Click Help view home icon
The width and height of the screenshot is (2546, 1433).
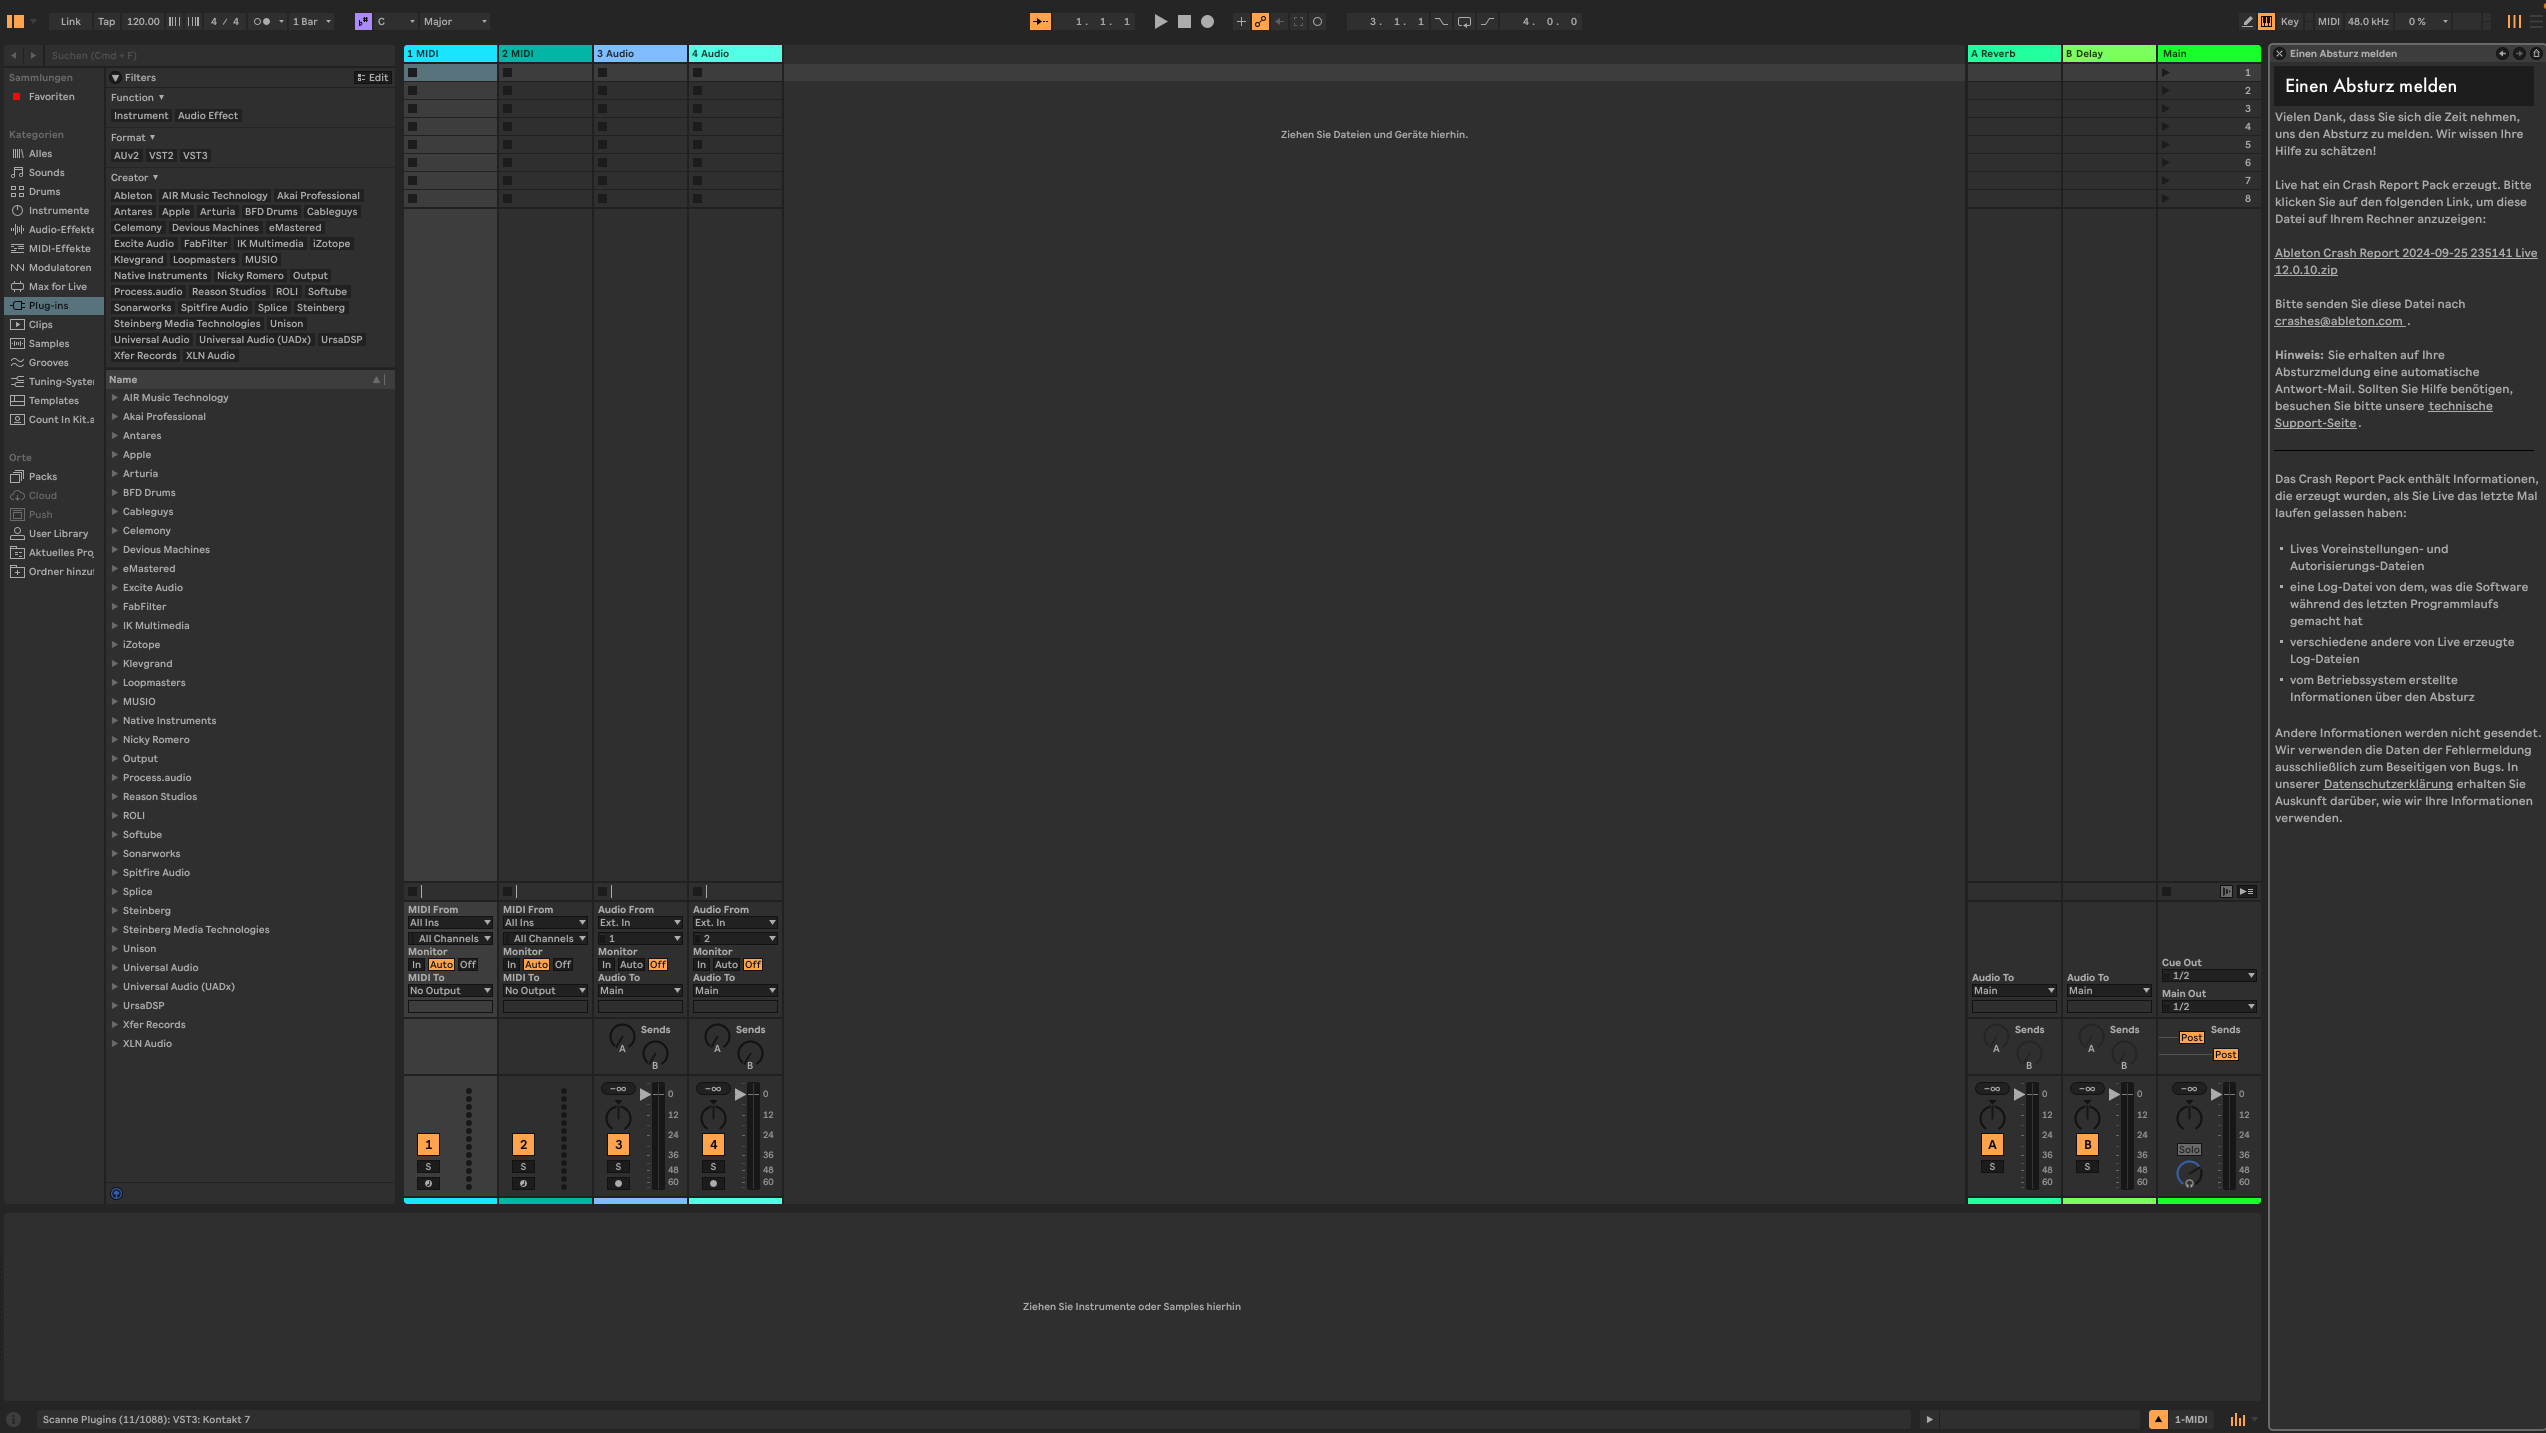pyautogui.click(x=2536, y=53)
